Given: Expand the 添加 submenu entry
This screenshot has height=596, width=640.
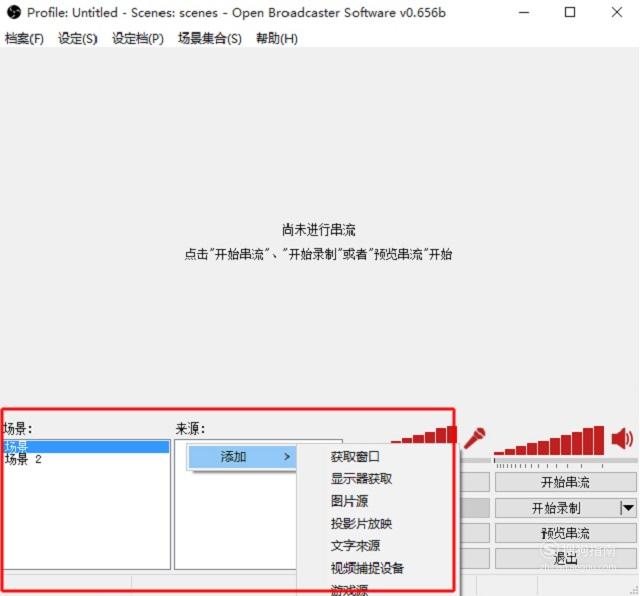Looking at the screenshot, I should point(242,456).
